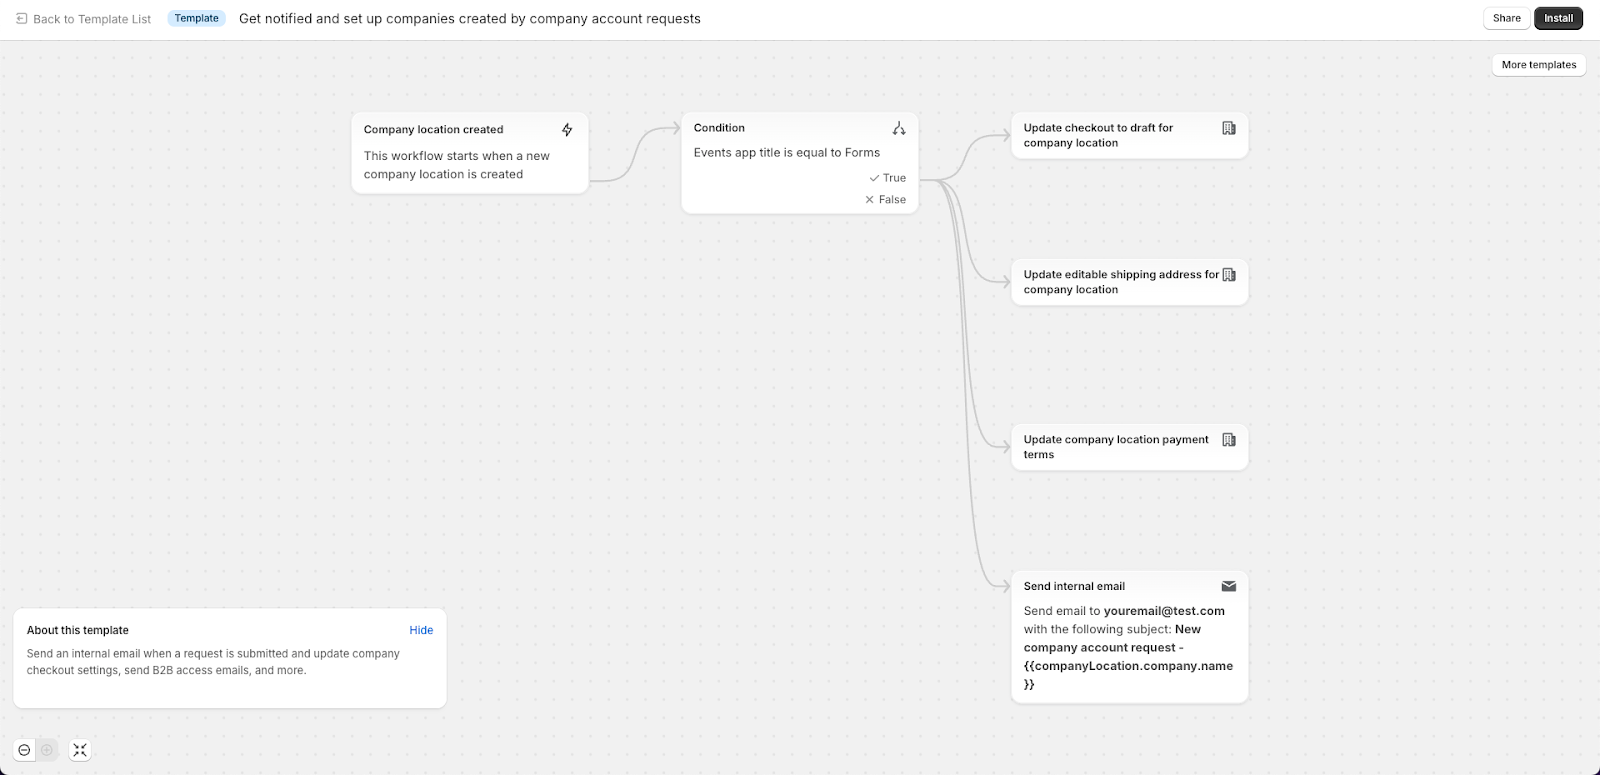Open Update company location payment terms action

(1130, 447)
